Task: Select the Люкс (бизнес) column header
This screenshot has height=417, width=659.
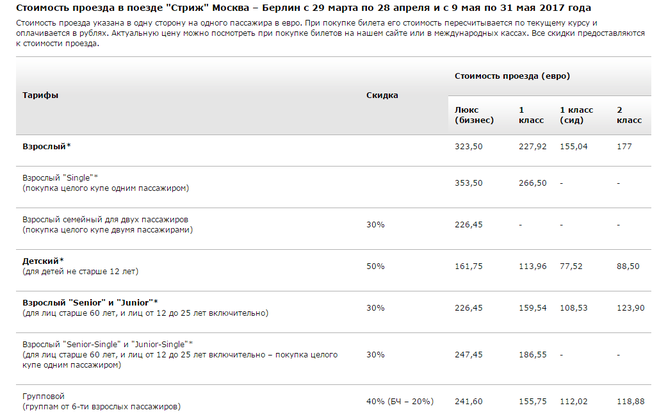Action: [x=474, y=115]
